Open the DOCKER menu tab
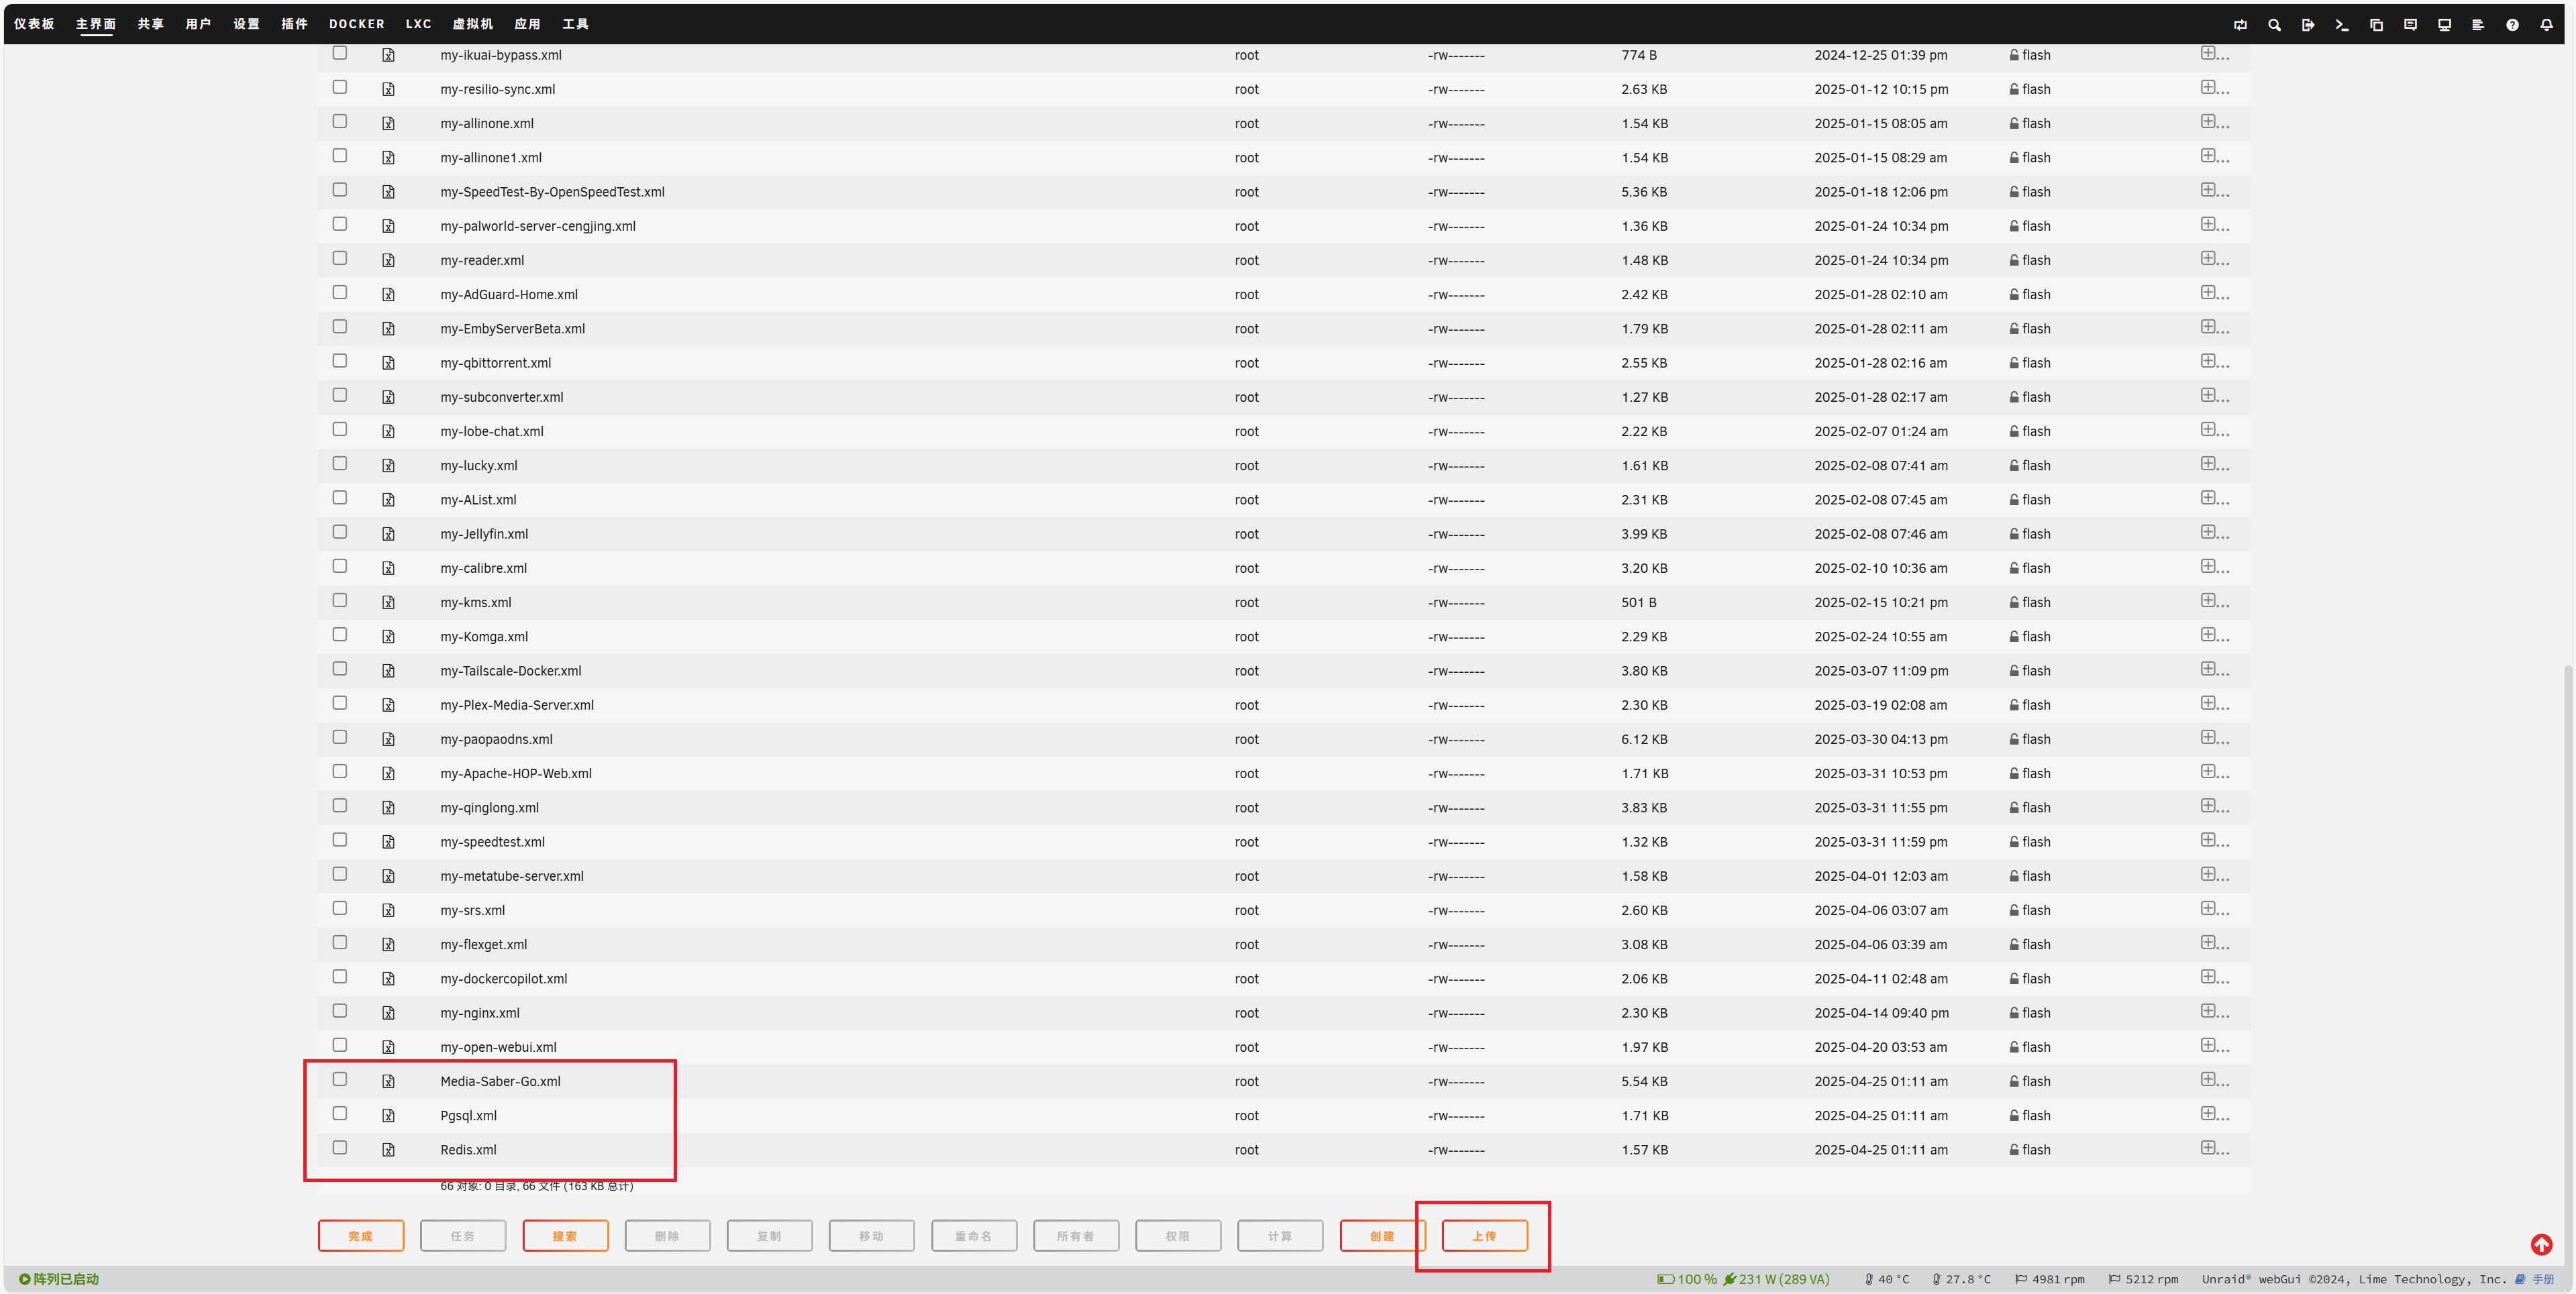This screenshot has width=2576, height=1294. coord(356,24)
